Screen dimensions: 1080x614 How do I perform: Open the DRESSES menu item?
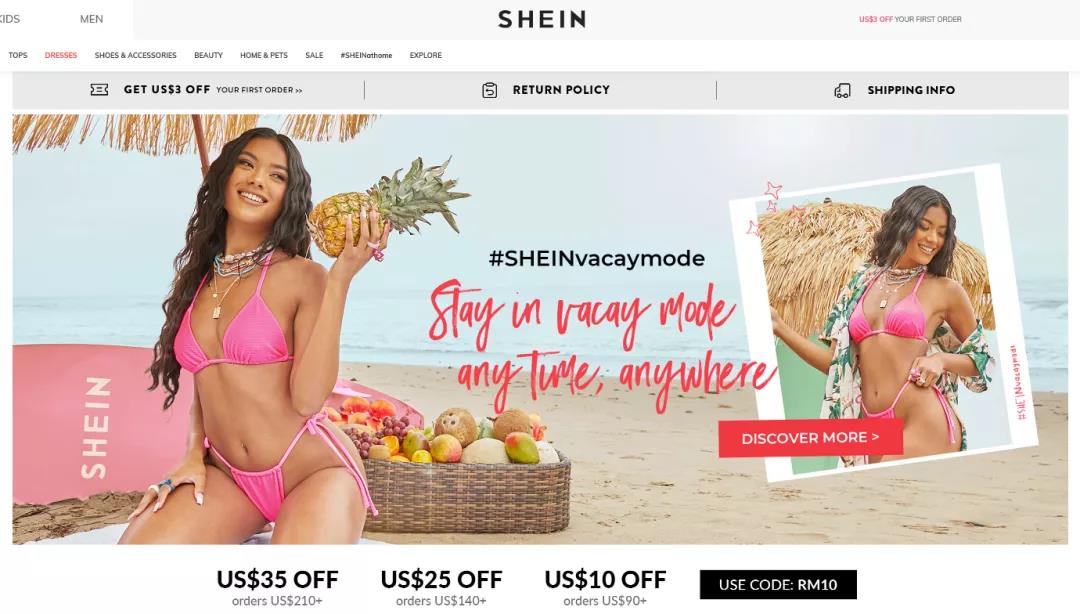pyautogui.click(x=61, y=55)
